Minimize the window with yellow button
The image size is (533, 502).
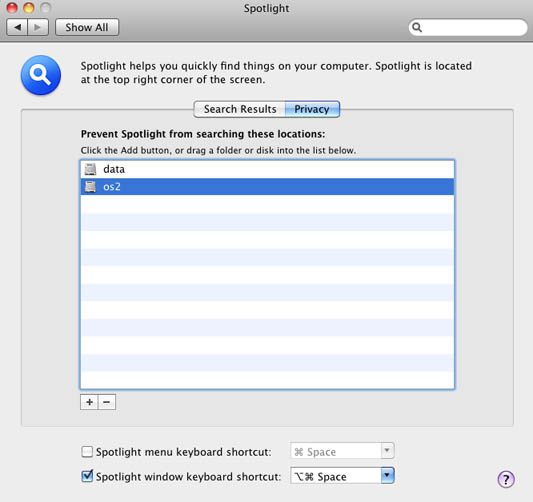click(29, 7)
